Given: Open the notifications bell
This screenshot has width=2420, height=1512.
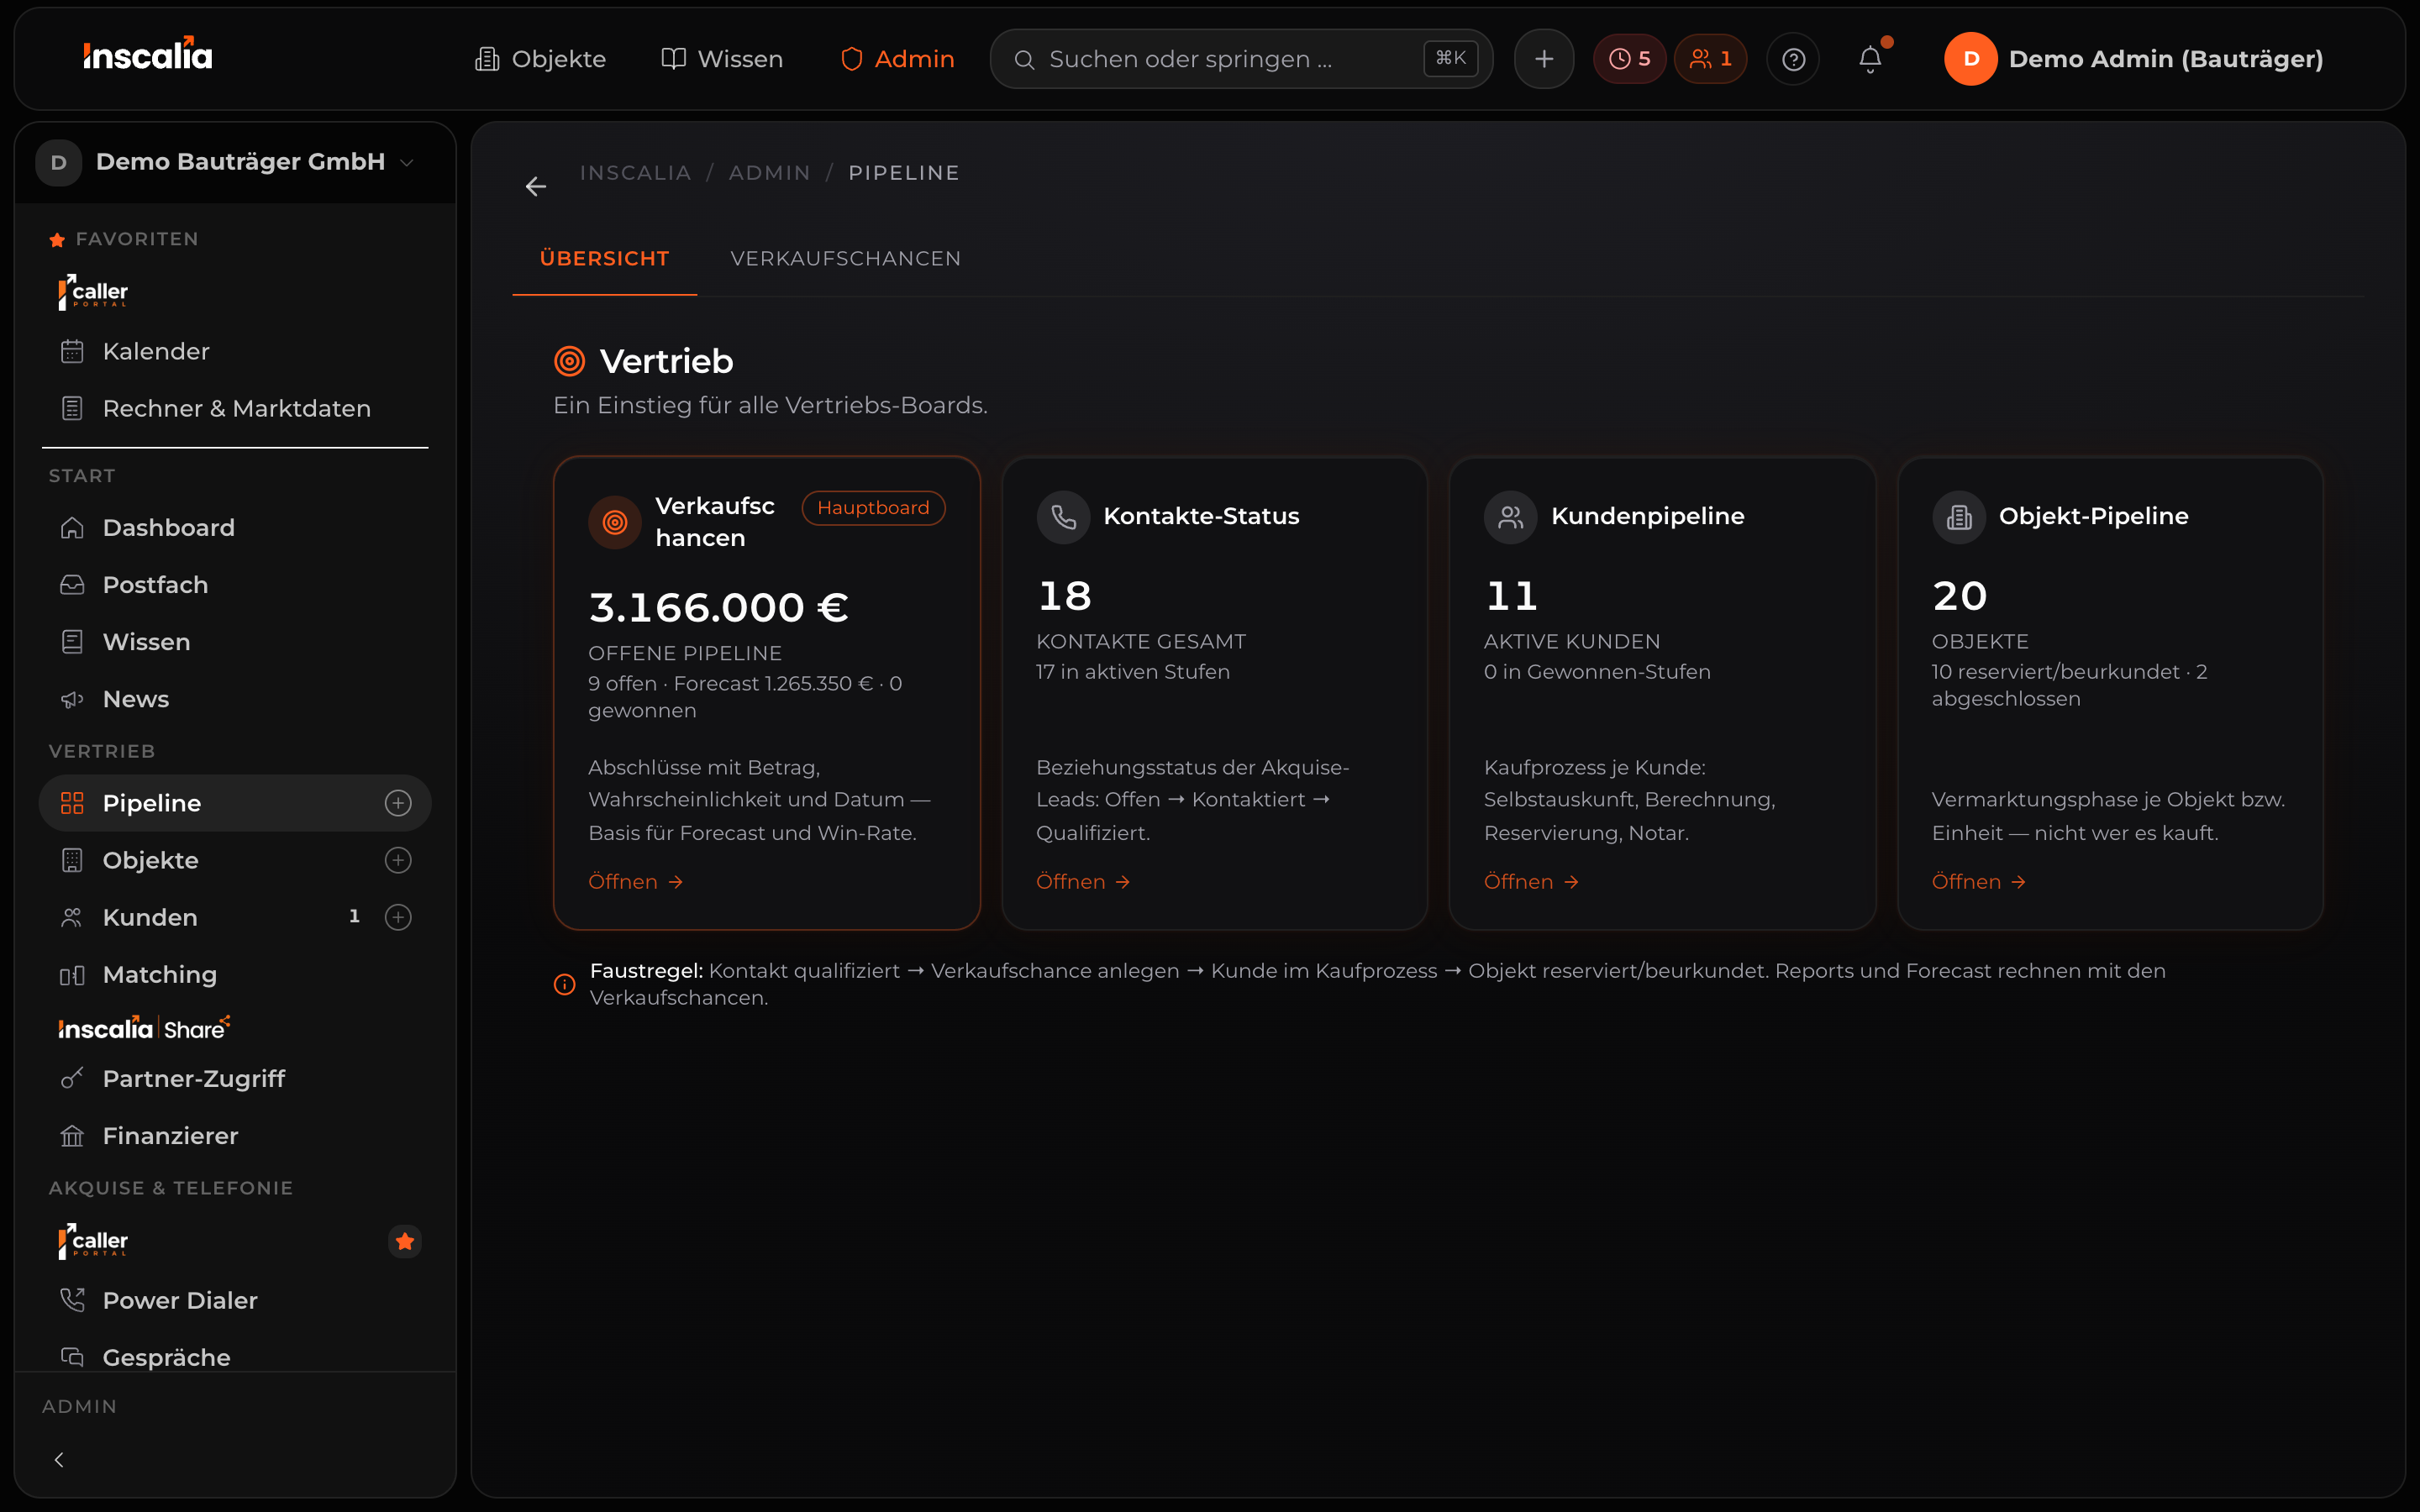Looking at the screenshot, I should tap(1870, 59).
